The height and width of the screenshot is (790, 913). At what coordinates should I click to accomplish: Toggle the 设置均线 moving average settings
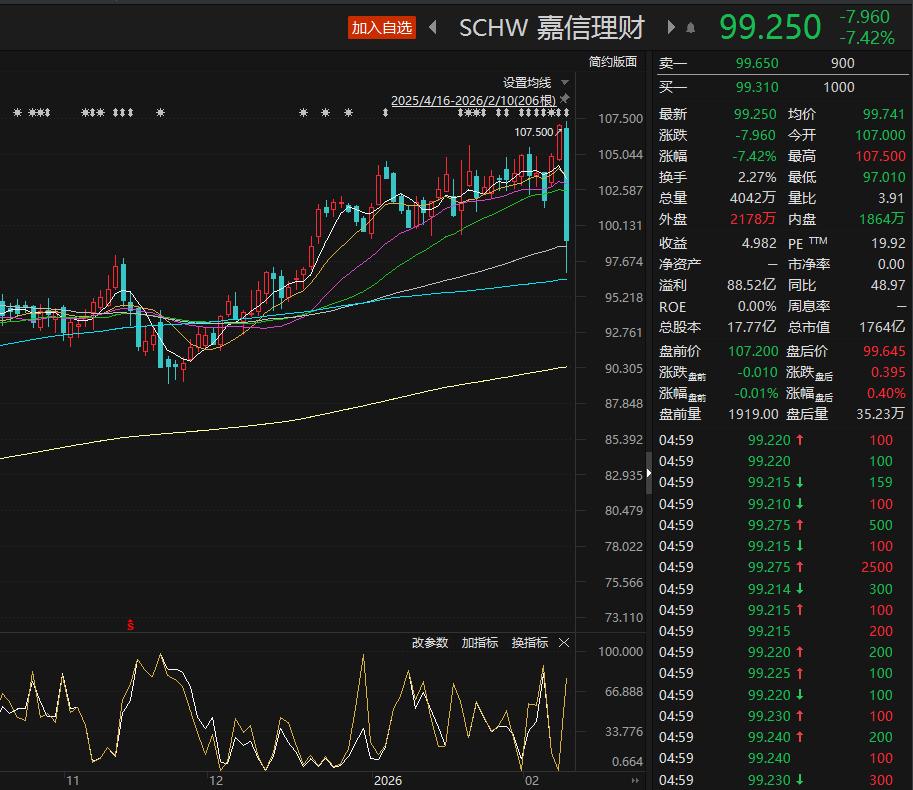(527, 80)
